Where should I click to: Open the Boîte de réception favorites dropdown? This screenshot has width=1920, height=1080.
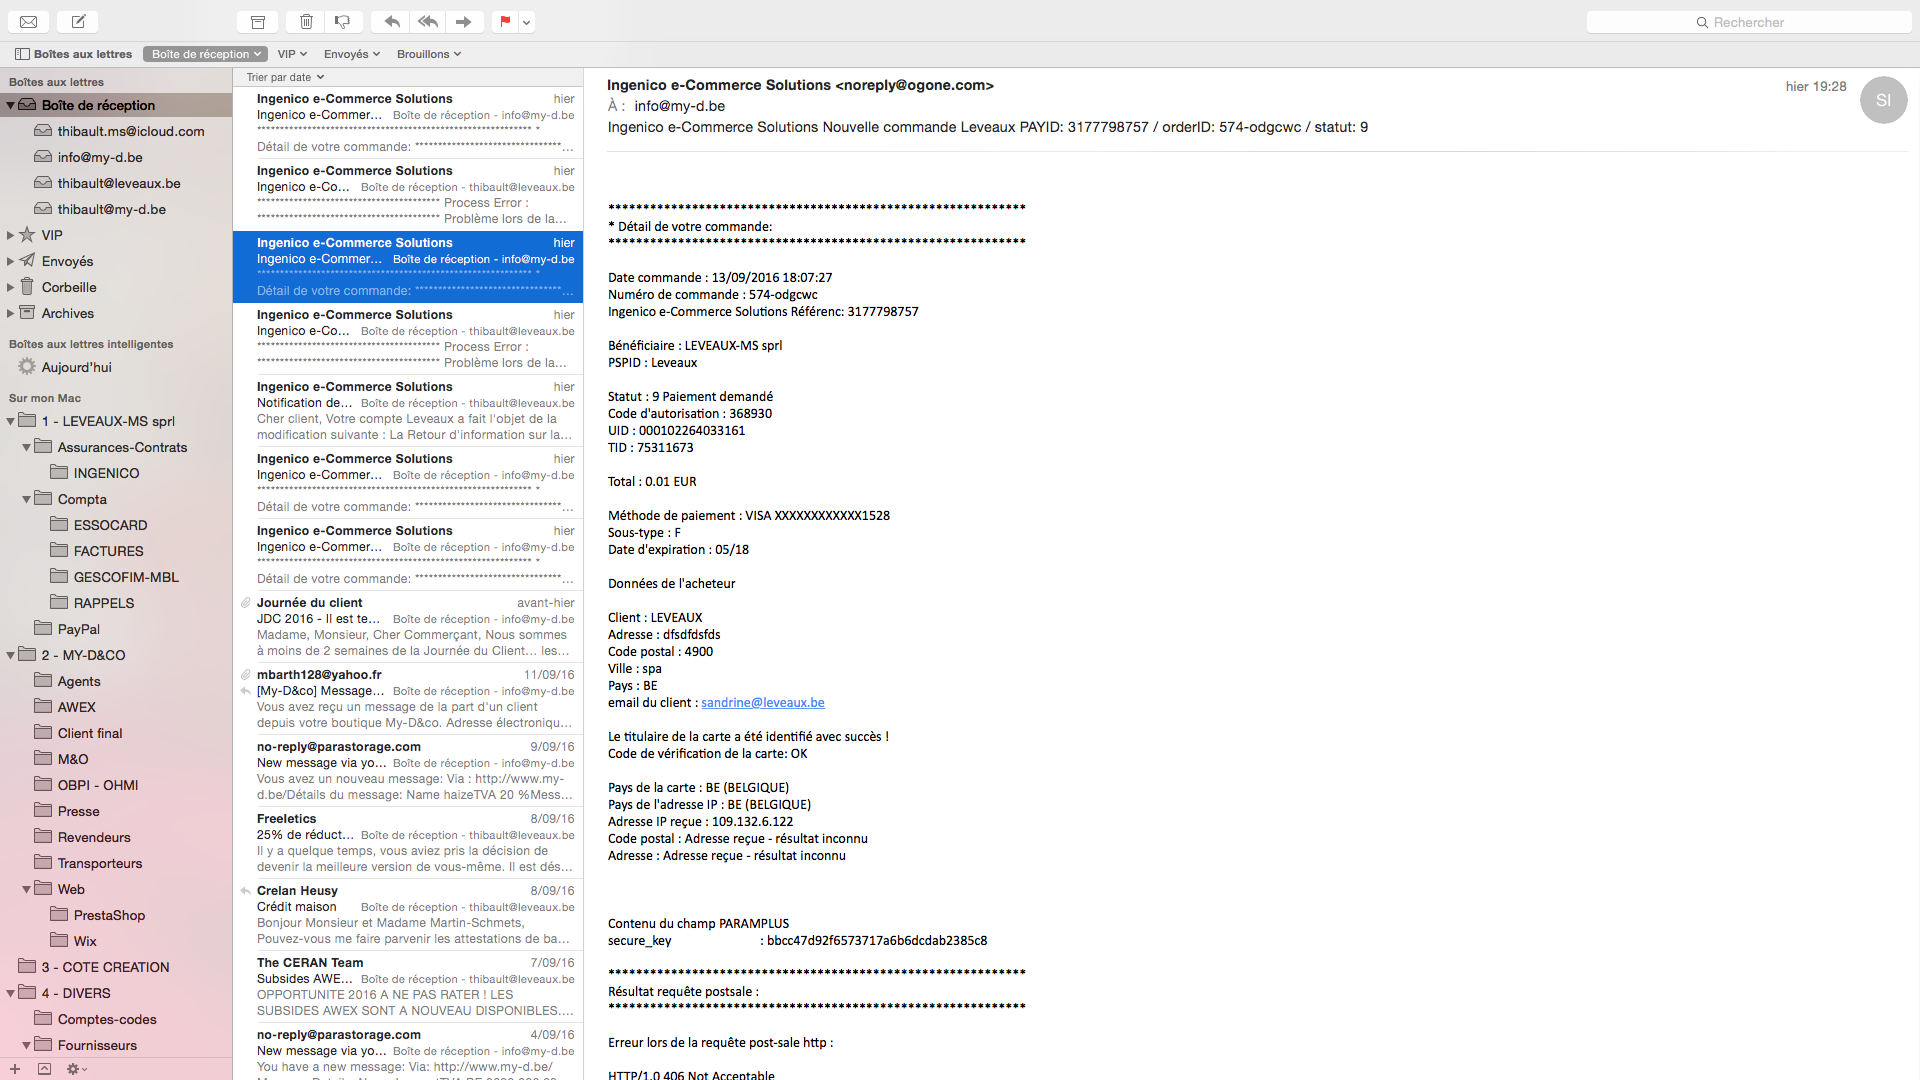[x=205, y=54]
